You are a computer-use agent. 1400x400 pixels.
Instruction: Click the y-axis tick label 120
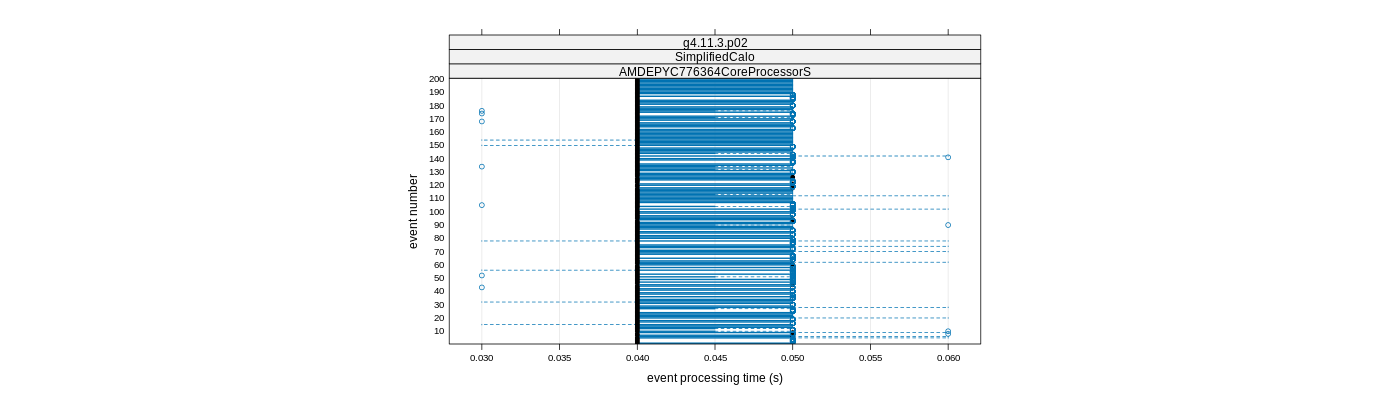(x=436, y=185)
